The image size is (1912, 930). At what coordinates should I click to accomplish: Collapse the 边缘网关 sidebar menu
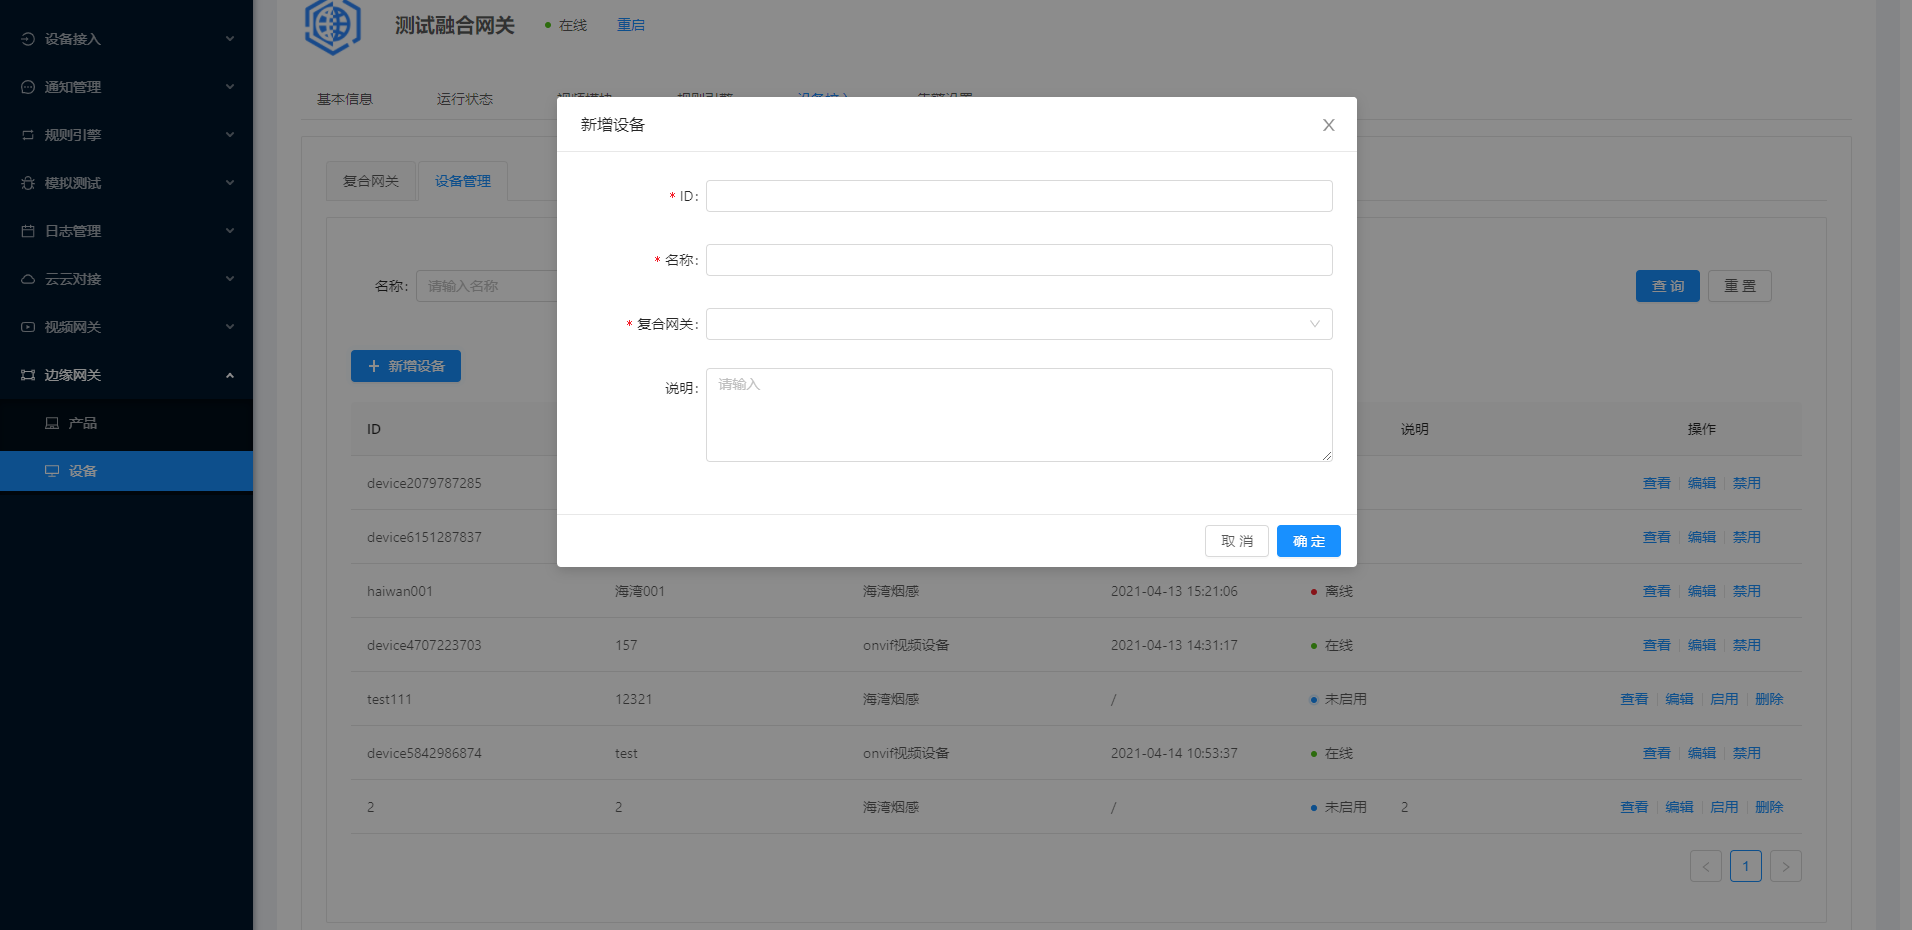point(230,375)
